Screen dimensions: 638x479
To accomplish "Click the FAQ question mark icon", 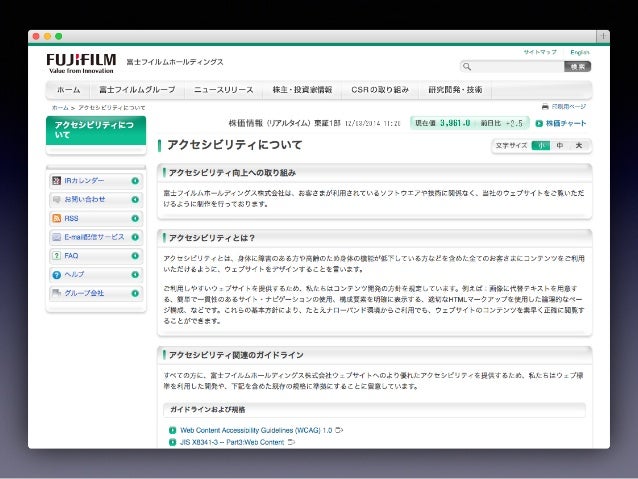I will [57, 256].
